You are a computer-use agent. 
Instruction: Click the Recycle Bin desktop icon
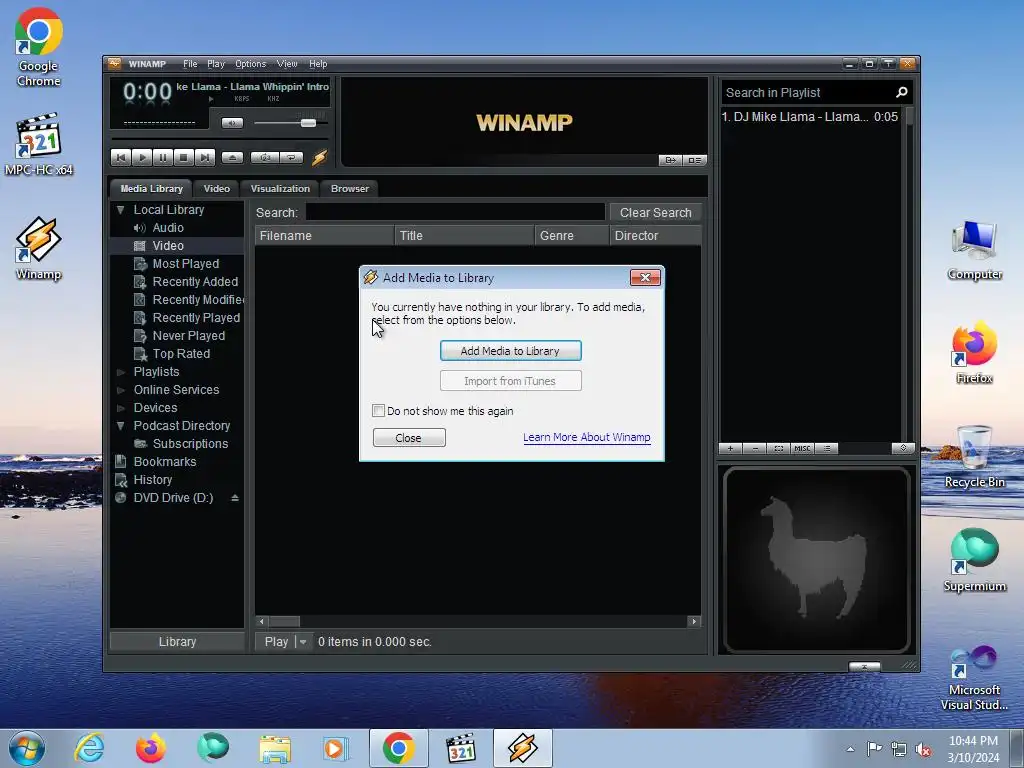tap(974, 456)
